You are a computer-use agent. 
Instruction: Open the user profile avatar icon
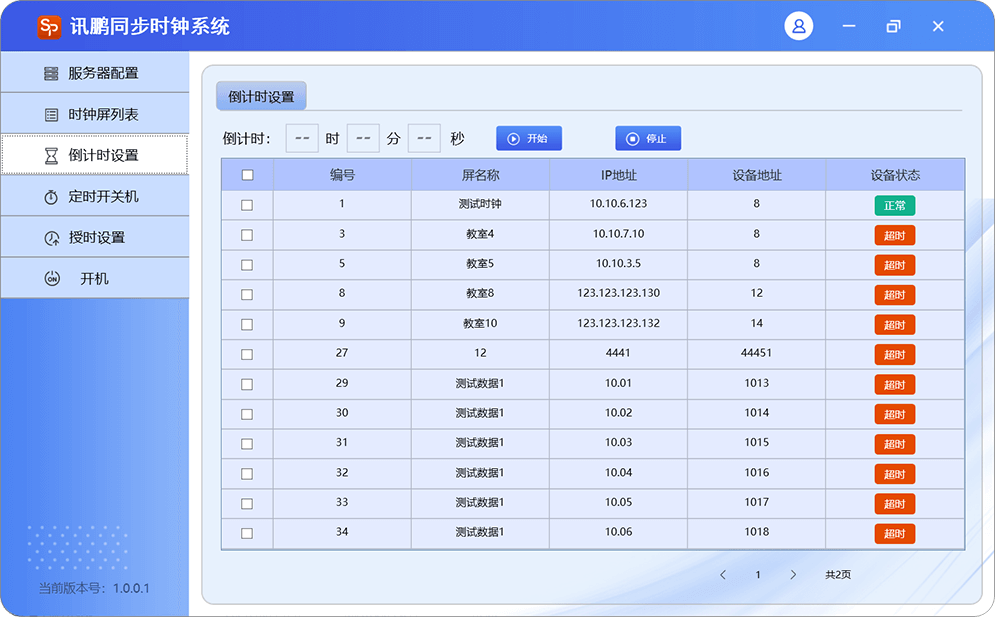coord(798,26)
